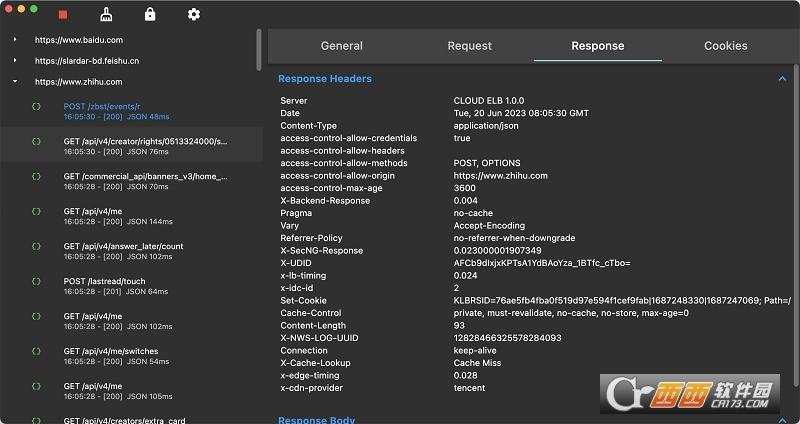Open the Cookies tab

726,46
